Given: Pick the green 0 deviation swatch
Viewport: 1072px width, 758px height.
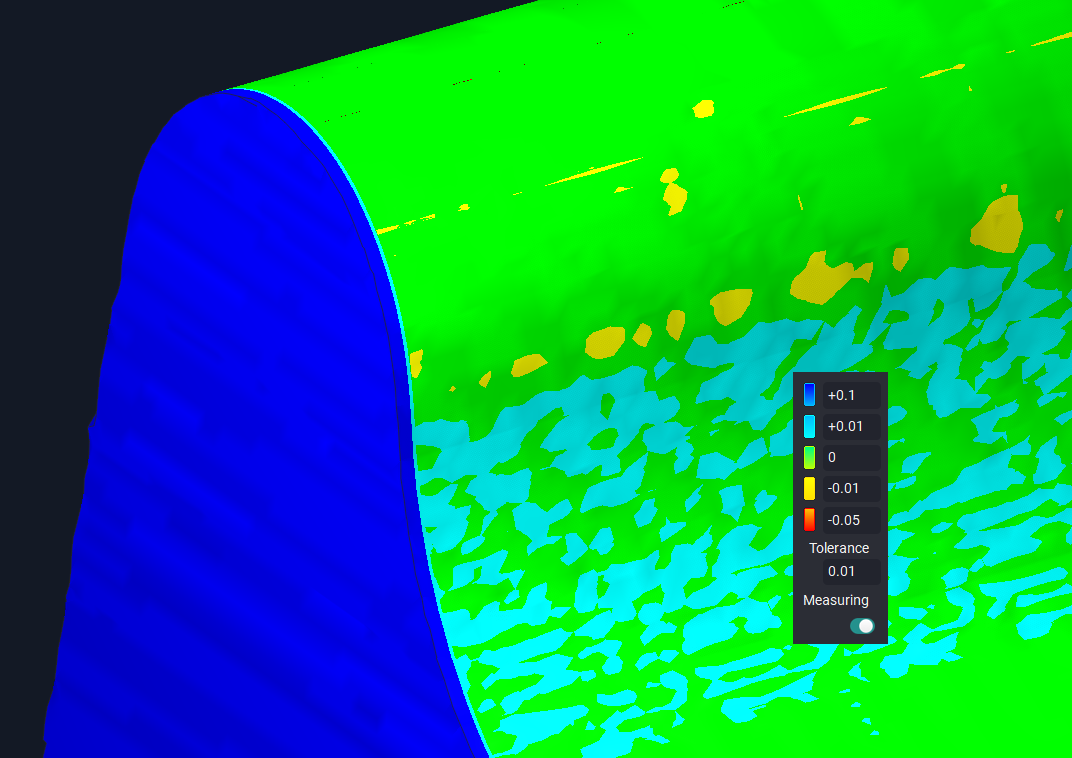Looking at the screenshot, I should pos(809,457).
